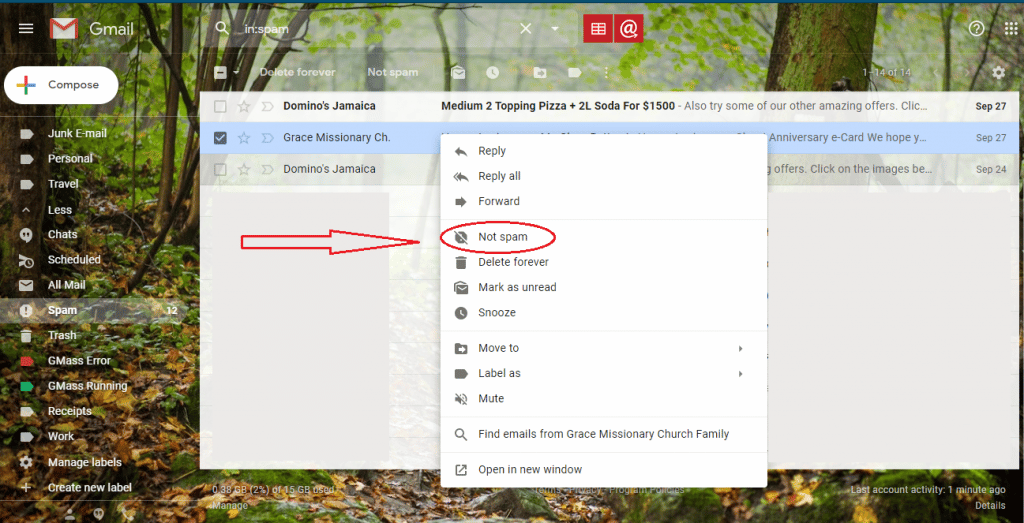Uncheck the Grace Missionary Ch. email checkbox

[220, 138]
